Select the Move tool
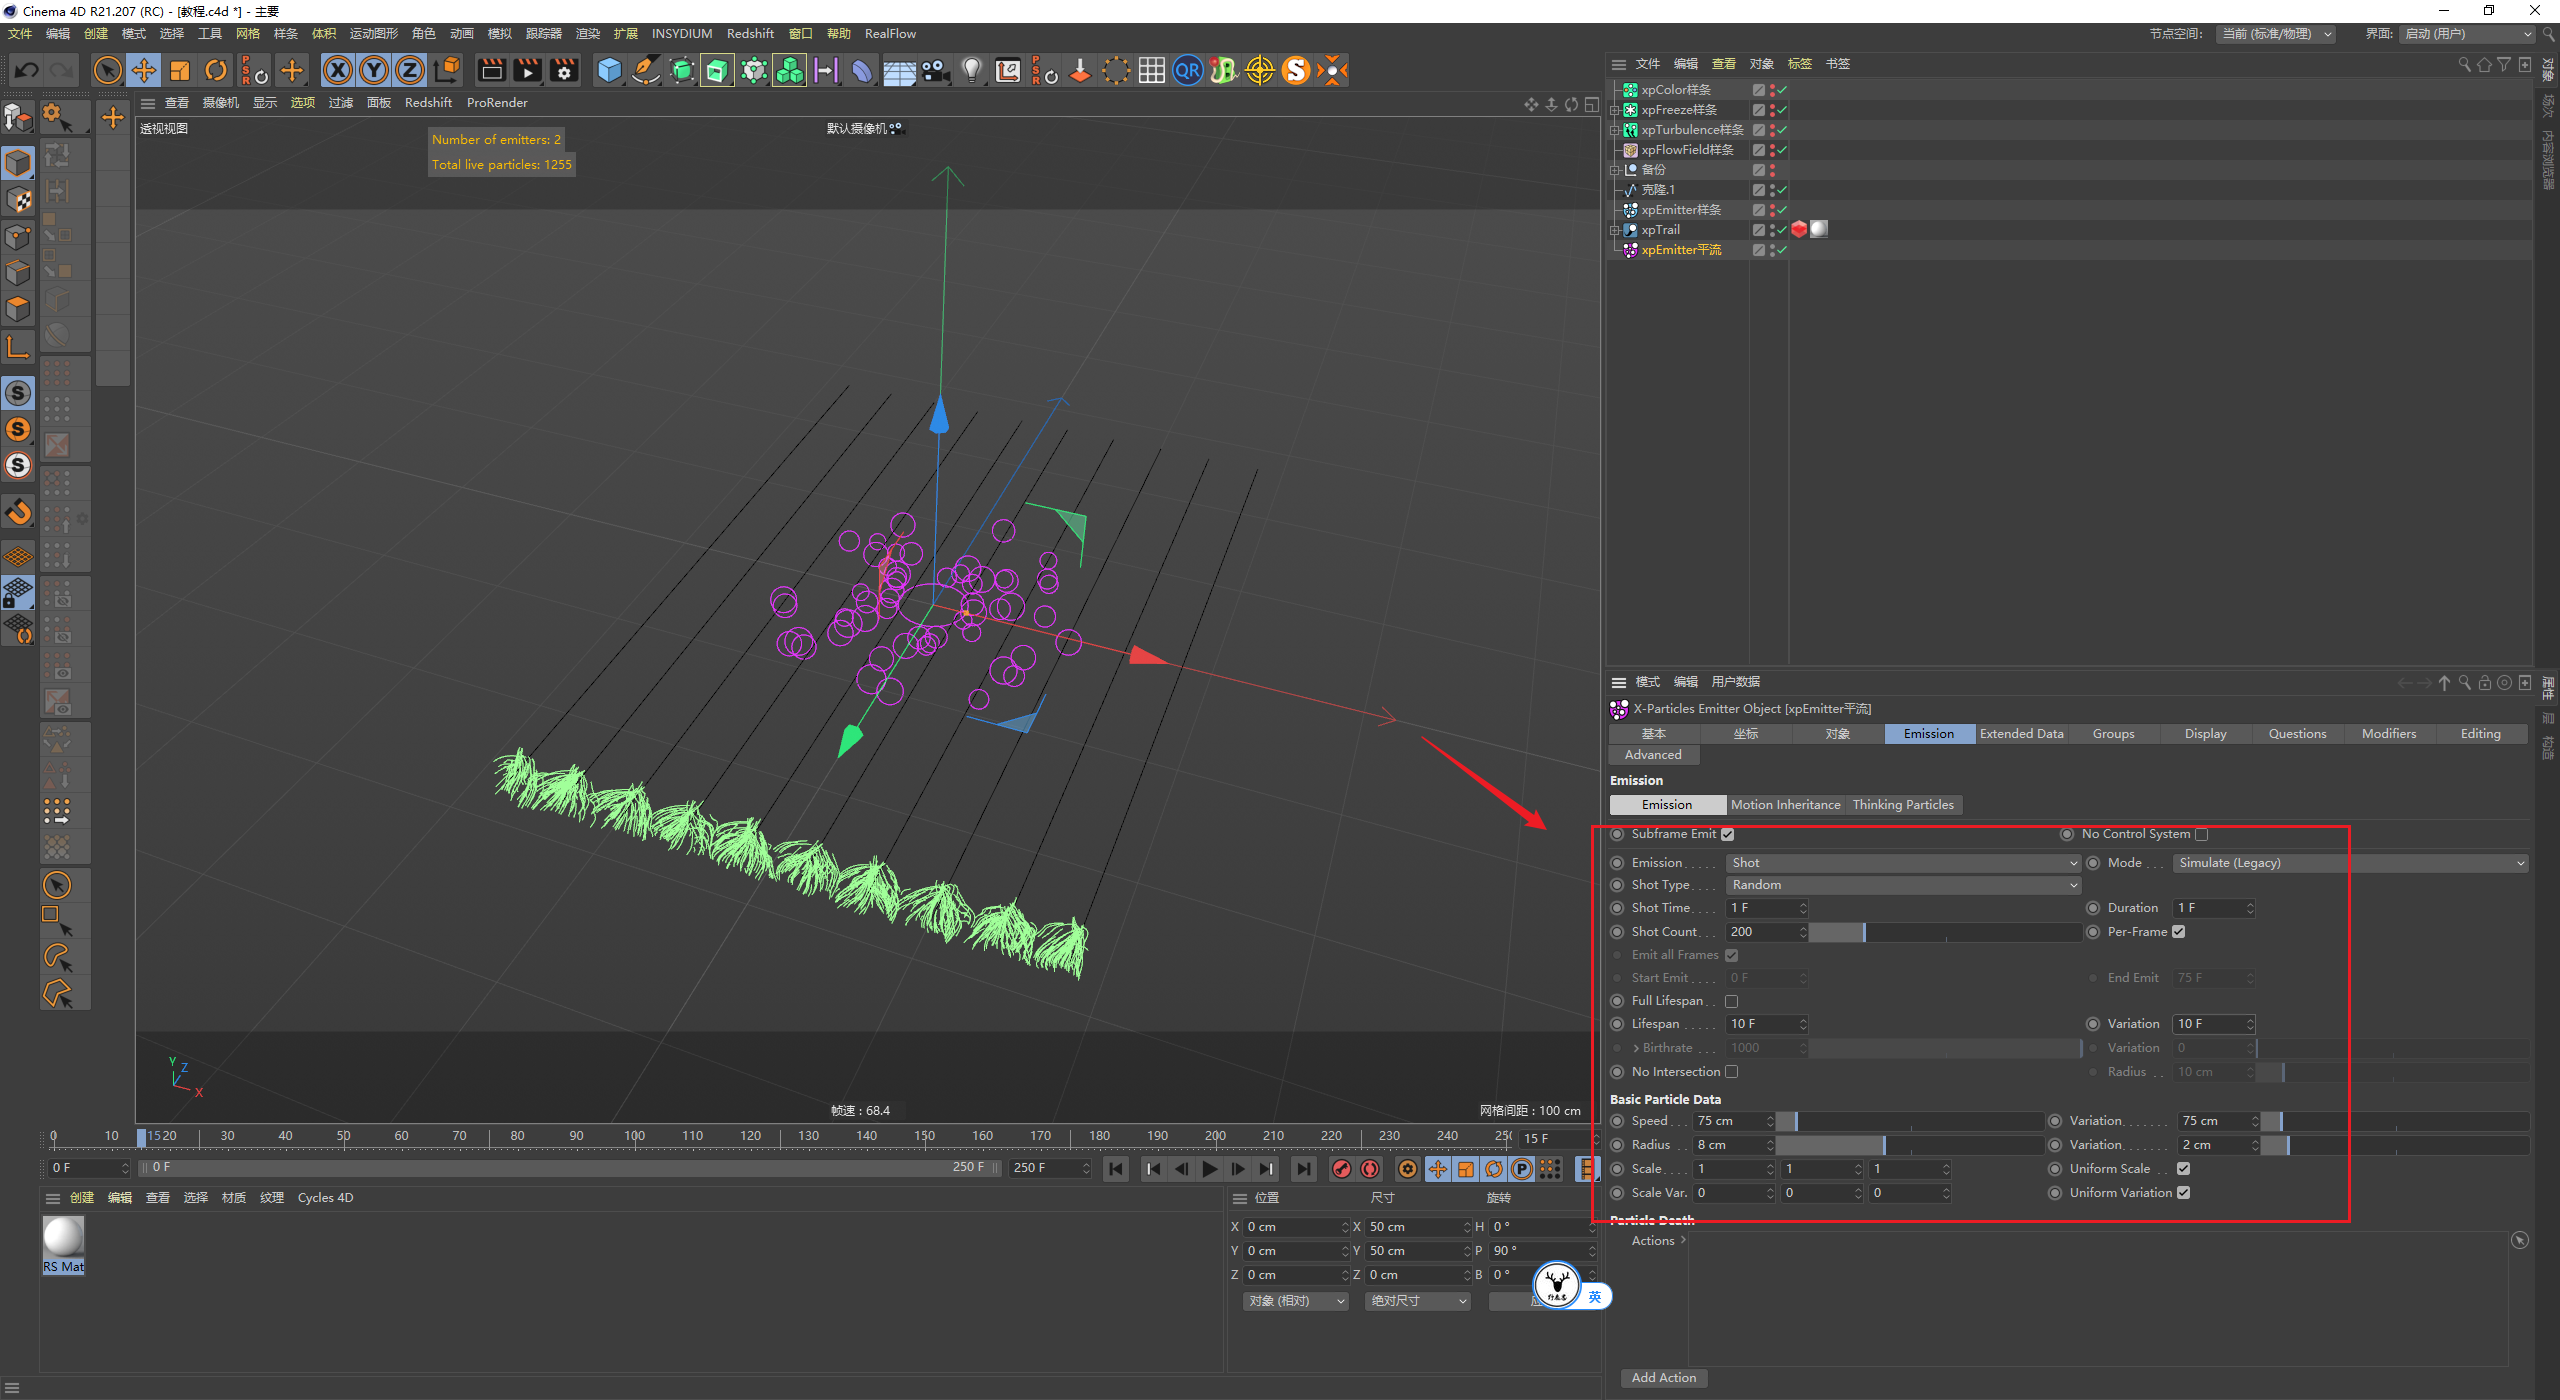Viewport: 2560px width, 1400px height. (144, 70)
